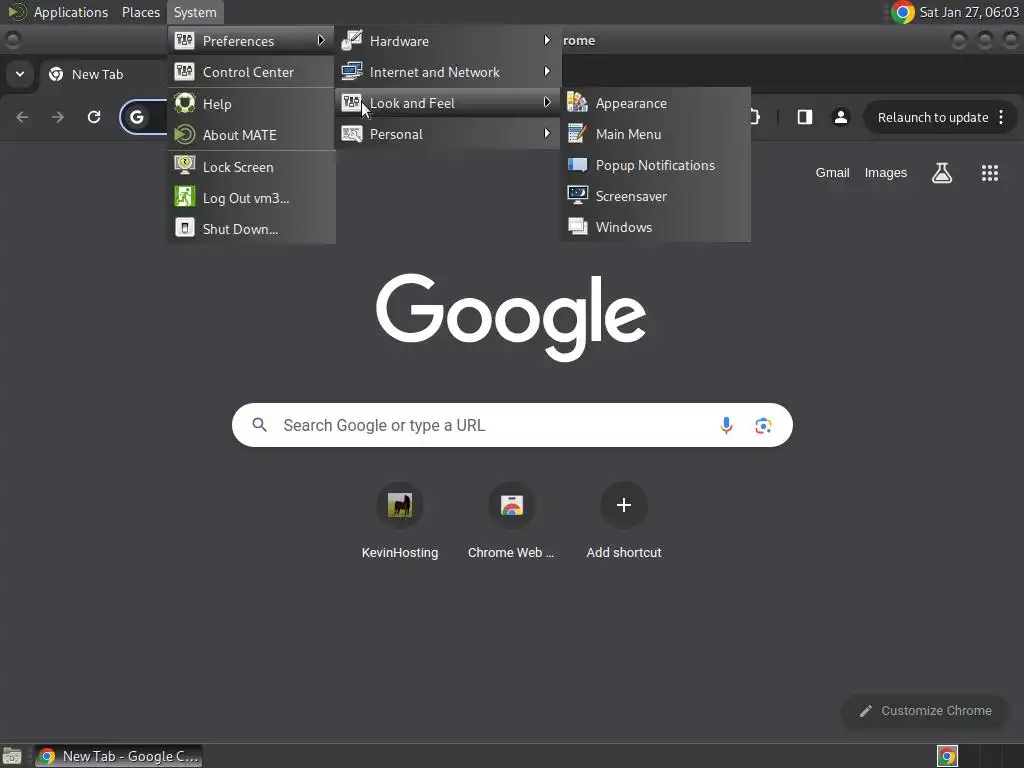Click the Lock Screen icon
This screenshot has height=768, width=1024.
click(x=185, y=166)
